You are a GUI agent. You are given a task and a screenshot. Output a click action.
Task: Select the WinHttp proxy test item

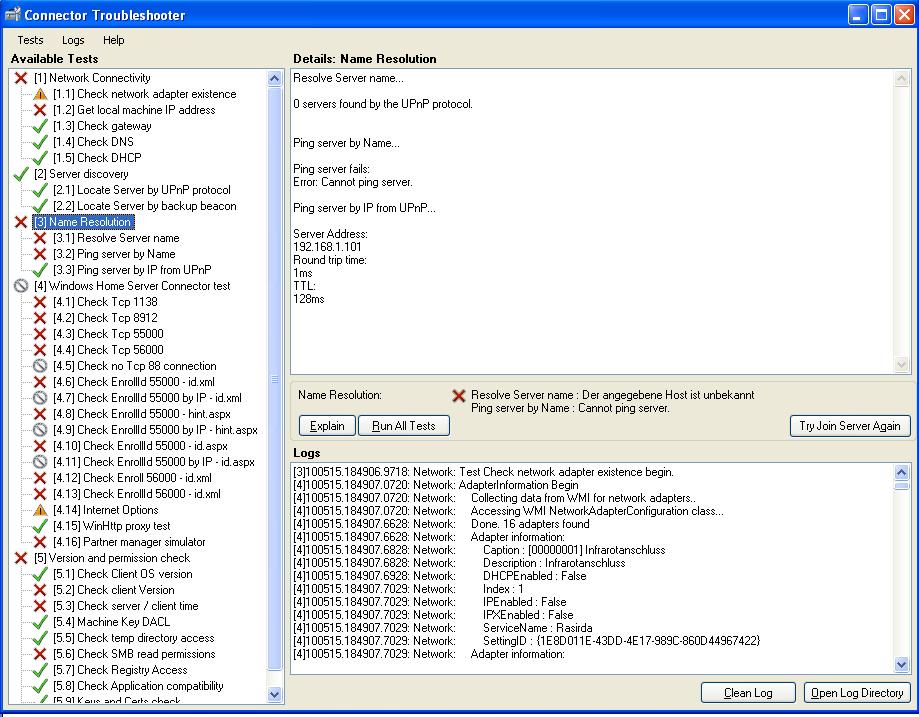(111, 526)
